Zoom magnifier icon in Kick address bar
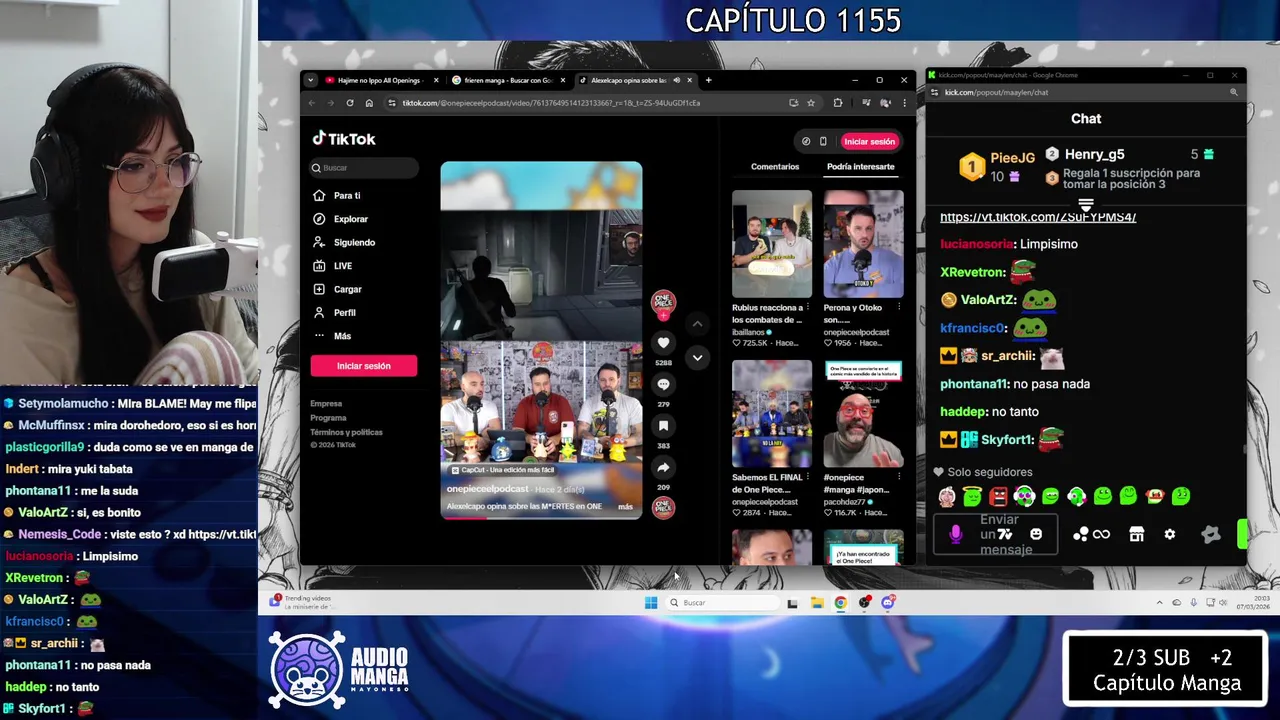 point(1234,92)
